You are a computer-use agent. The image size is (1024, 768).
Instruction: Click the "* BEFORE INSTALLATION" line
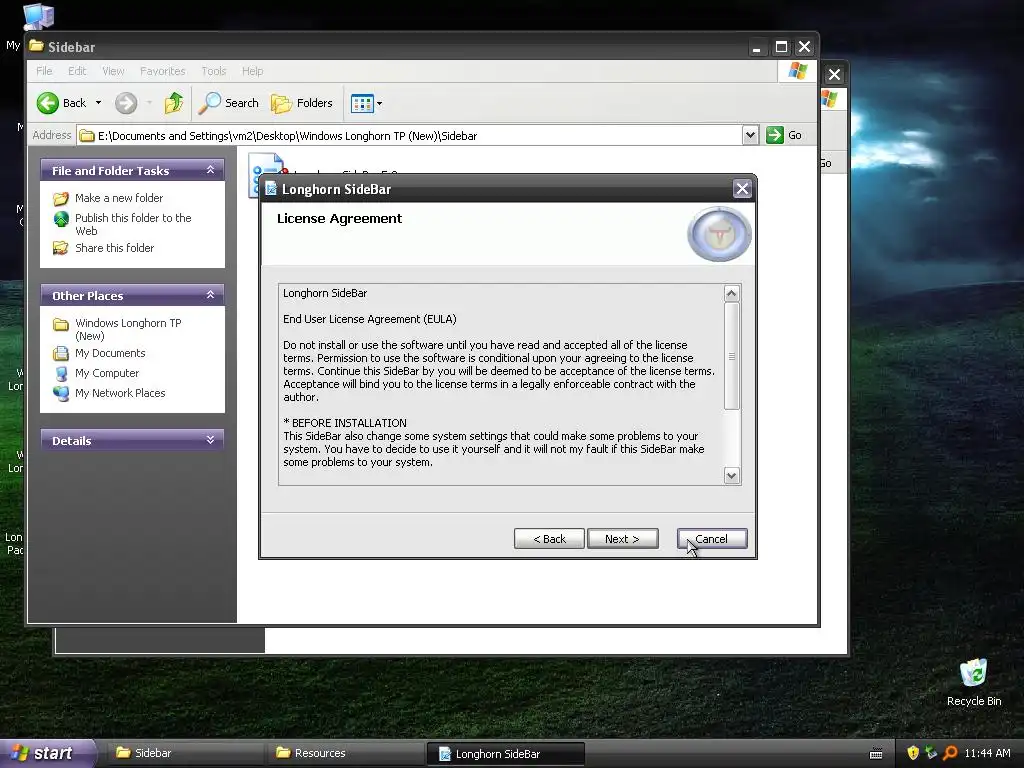[345, 423]
